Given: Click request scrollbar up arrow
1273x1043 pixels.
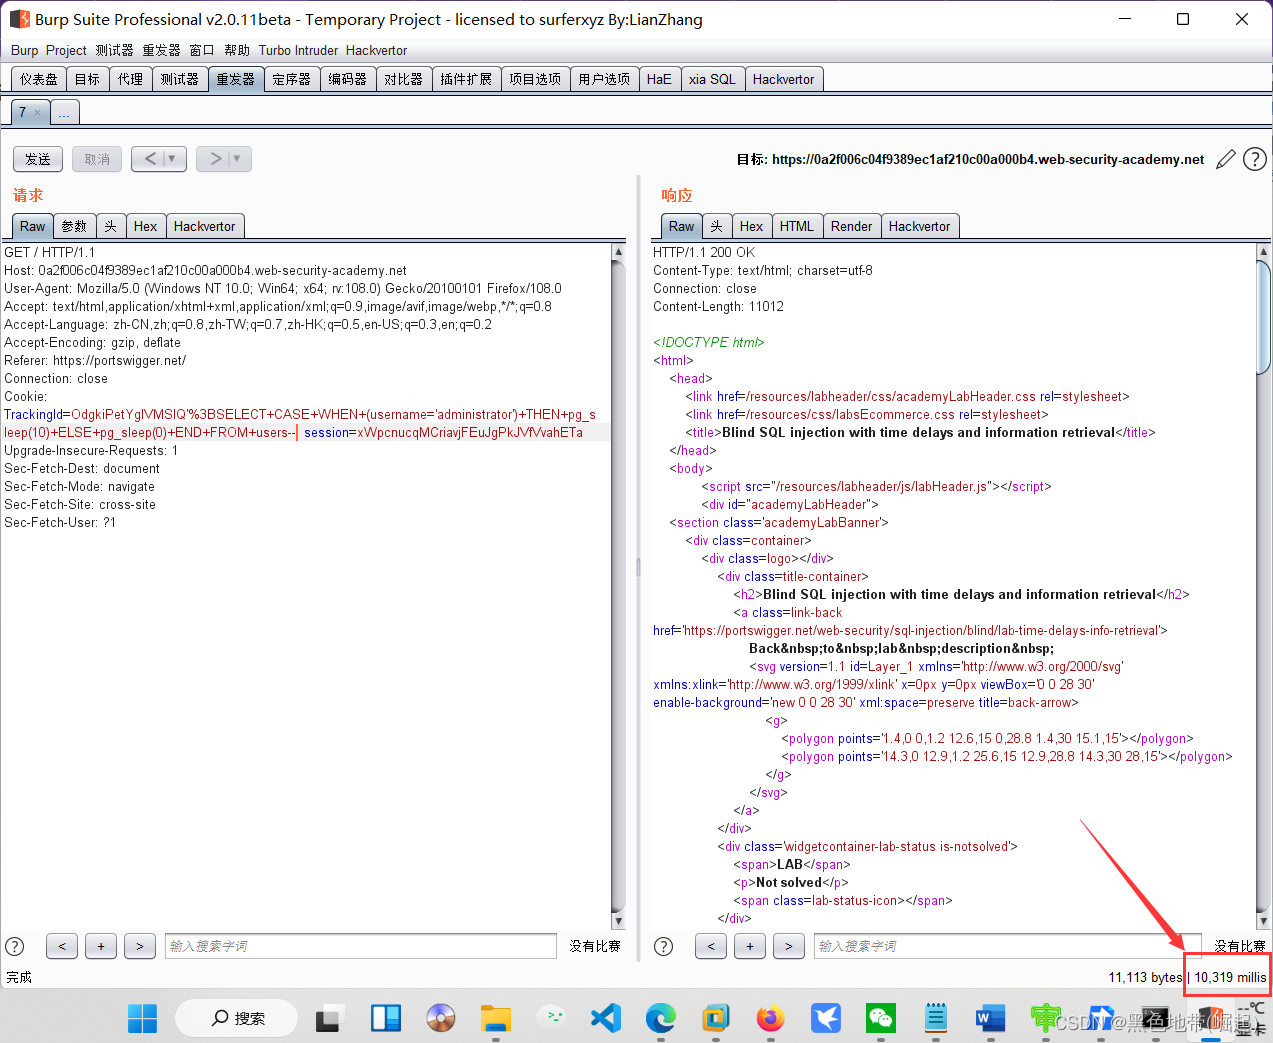Looking at the screenshot, I should (x=618, y=252).
